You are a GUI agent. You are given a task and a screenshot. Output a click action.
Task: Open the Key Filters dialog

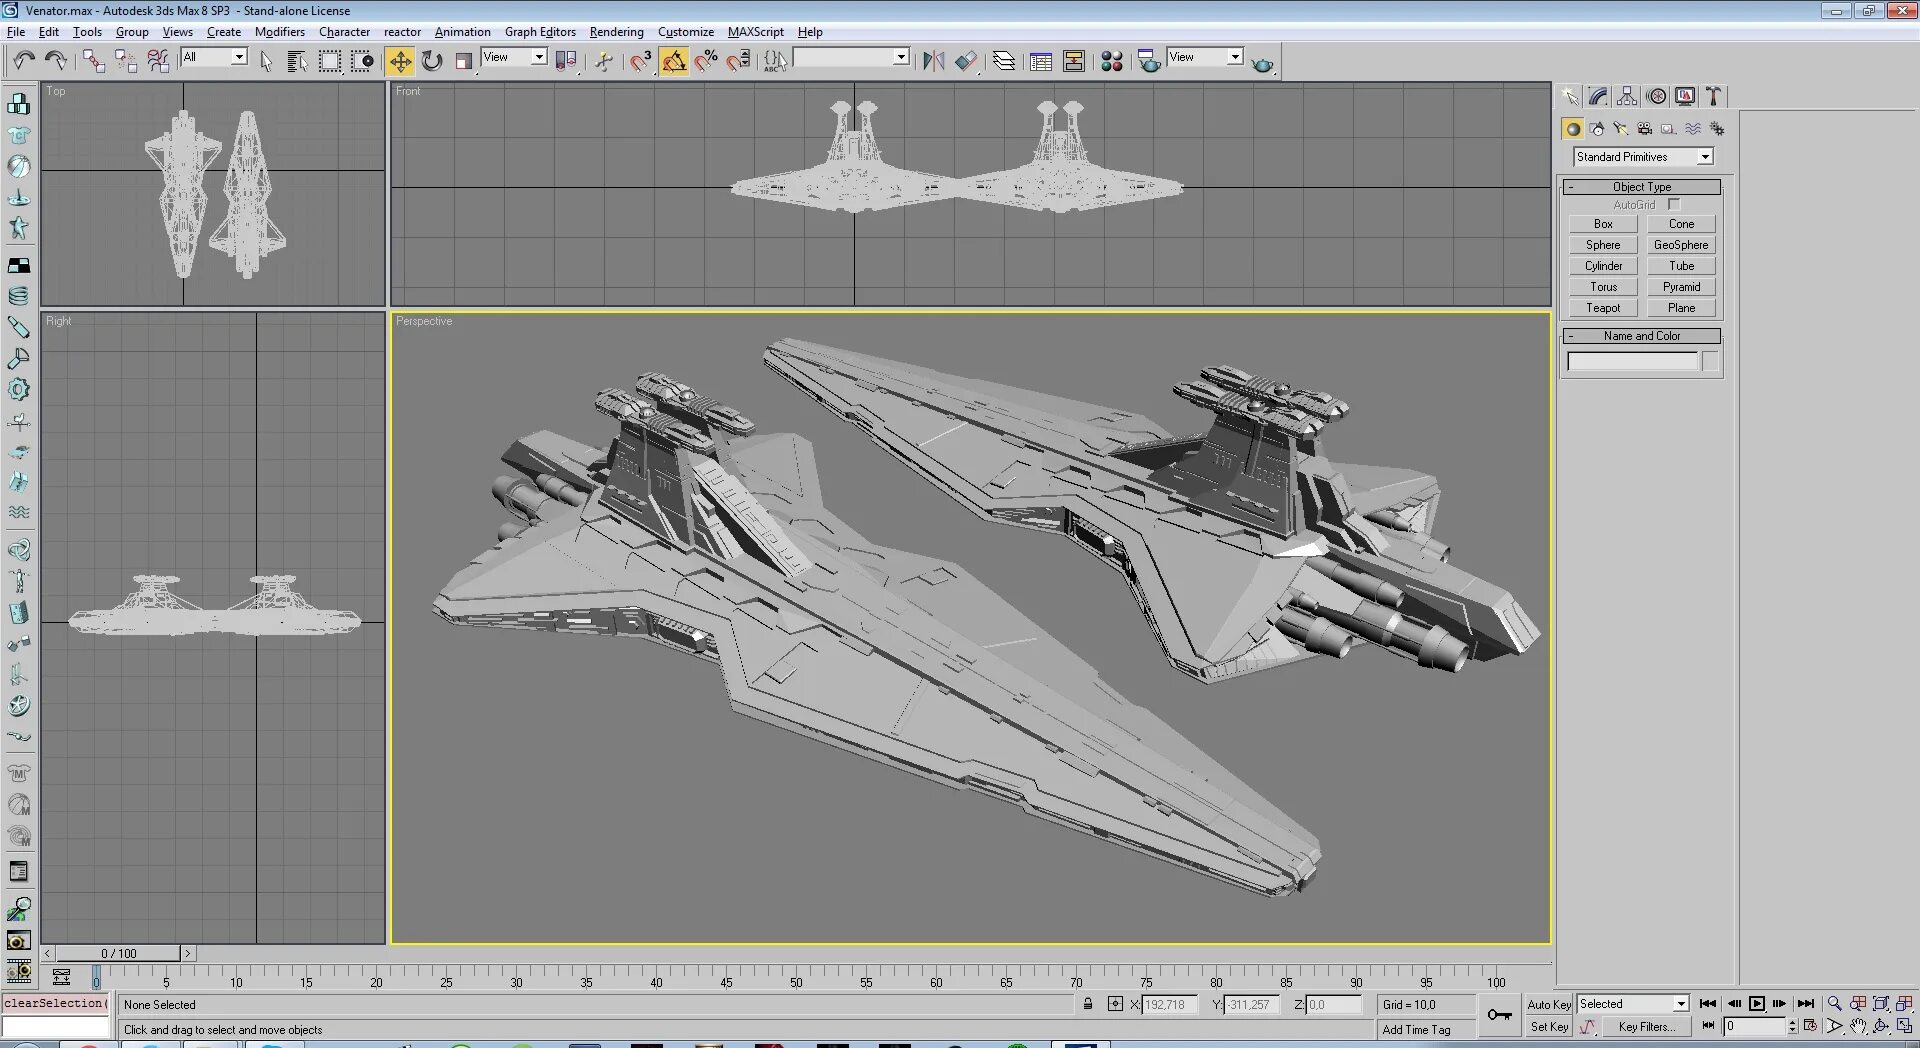point(1646,1027)
